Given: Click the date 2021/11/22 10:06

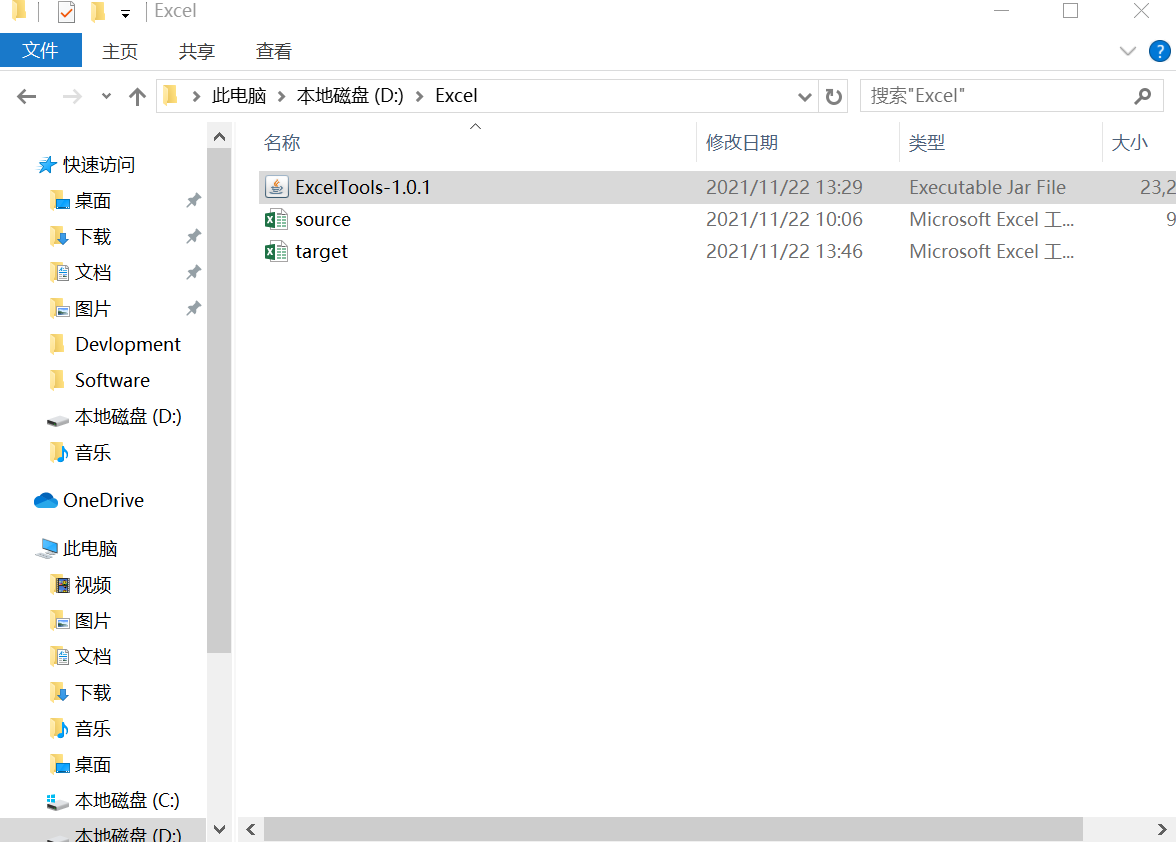Looking at the screenshot, I should 784,219.
